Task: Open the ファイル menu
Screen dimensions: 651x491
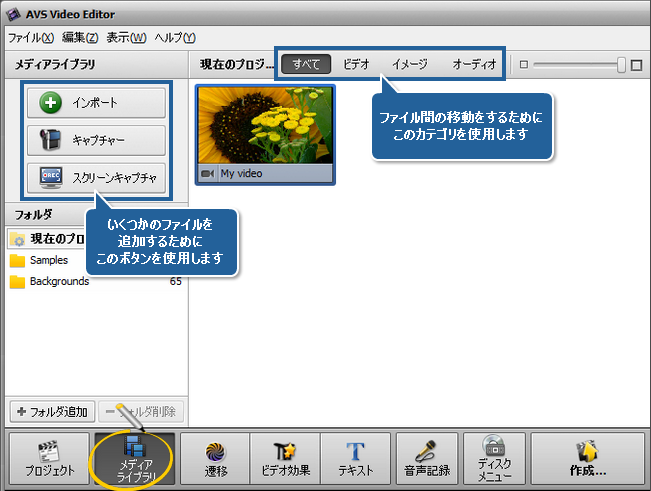Action: point(31,38)
